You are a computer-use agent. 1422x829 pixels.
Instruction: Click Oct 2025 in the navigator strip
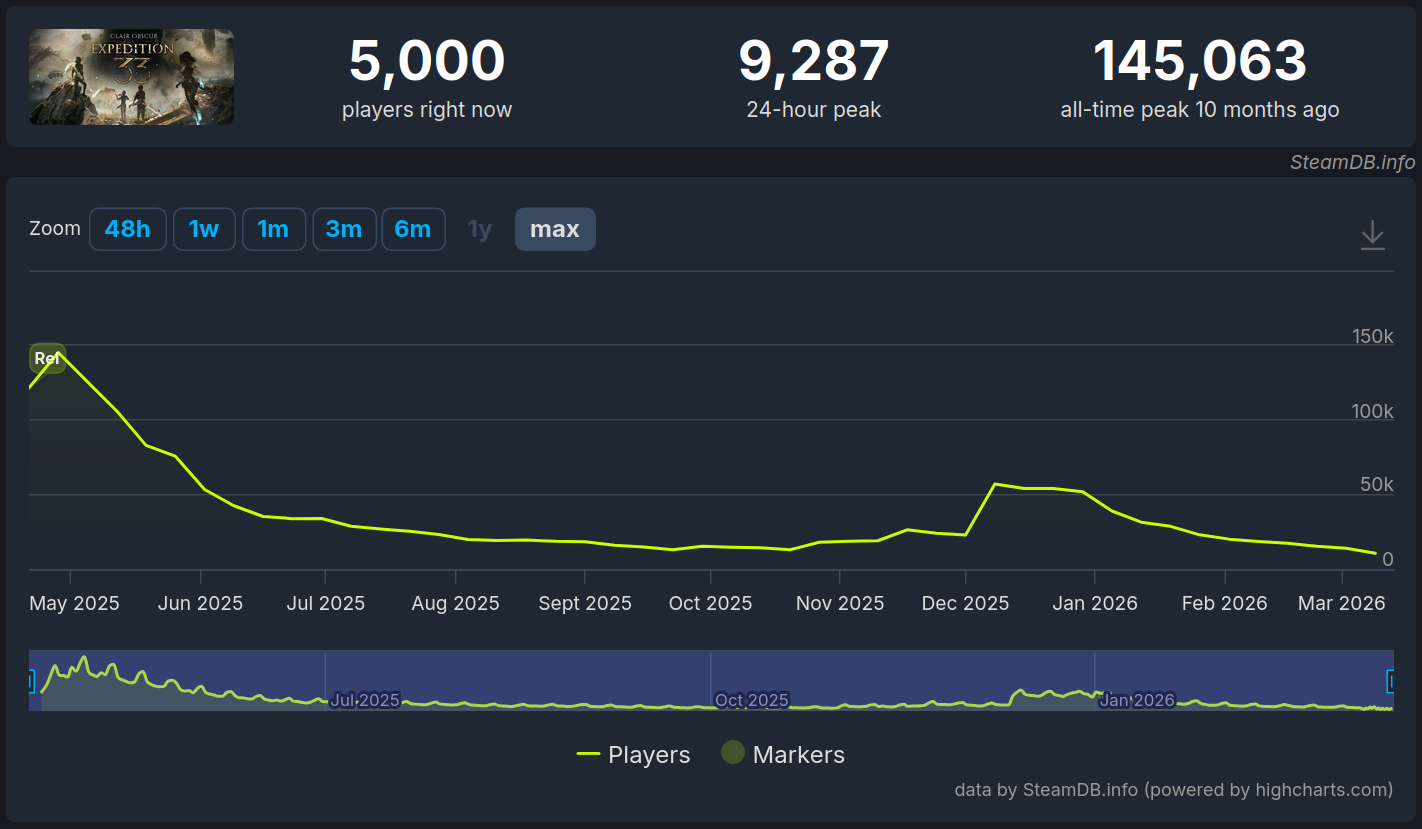click(752, 700)
